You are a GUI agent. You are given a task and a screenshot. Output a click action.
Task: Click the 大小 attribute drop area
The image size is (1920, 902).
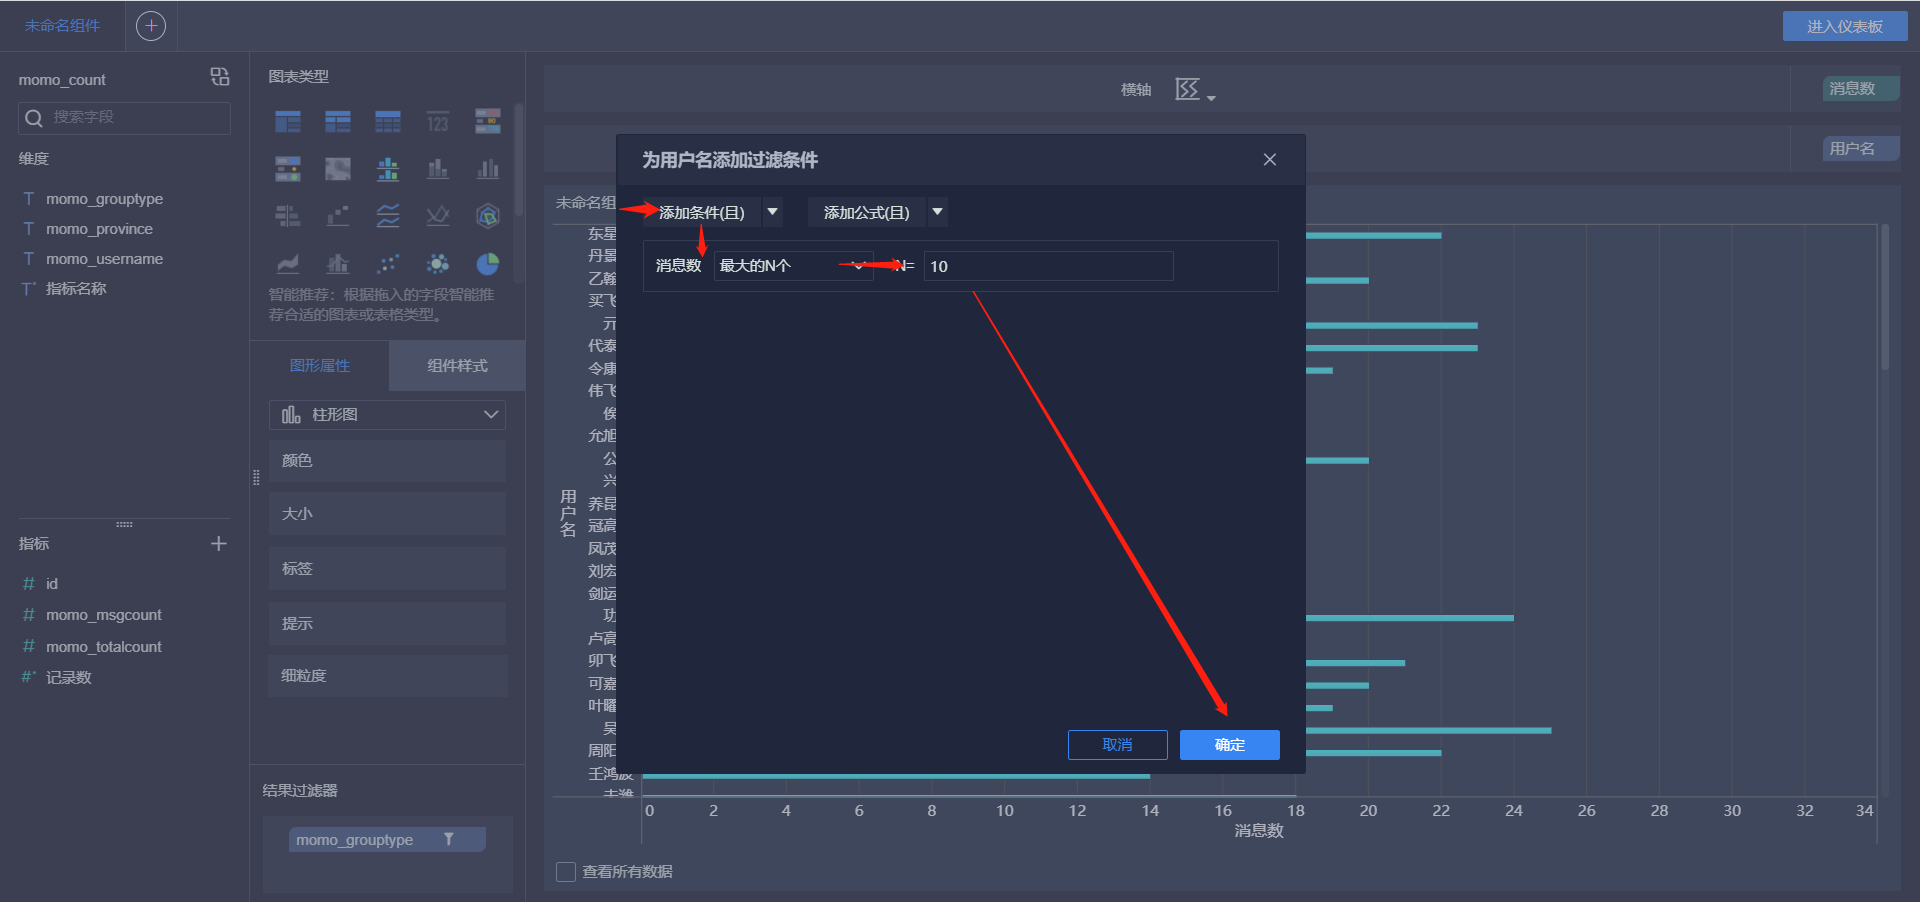[x=387, y=514]
